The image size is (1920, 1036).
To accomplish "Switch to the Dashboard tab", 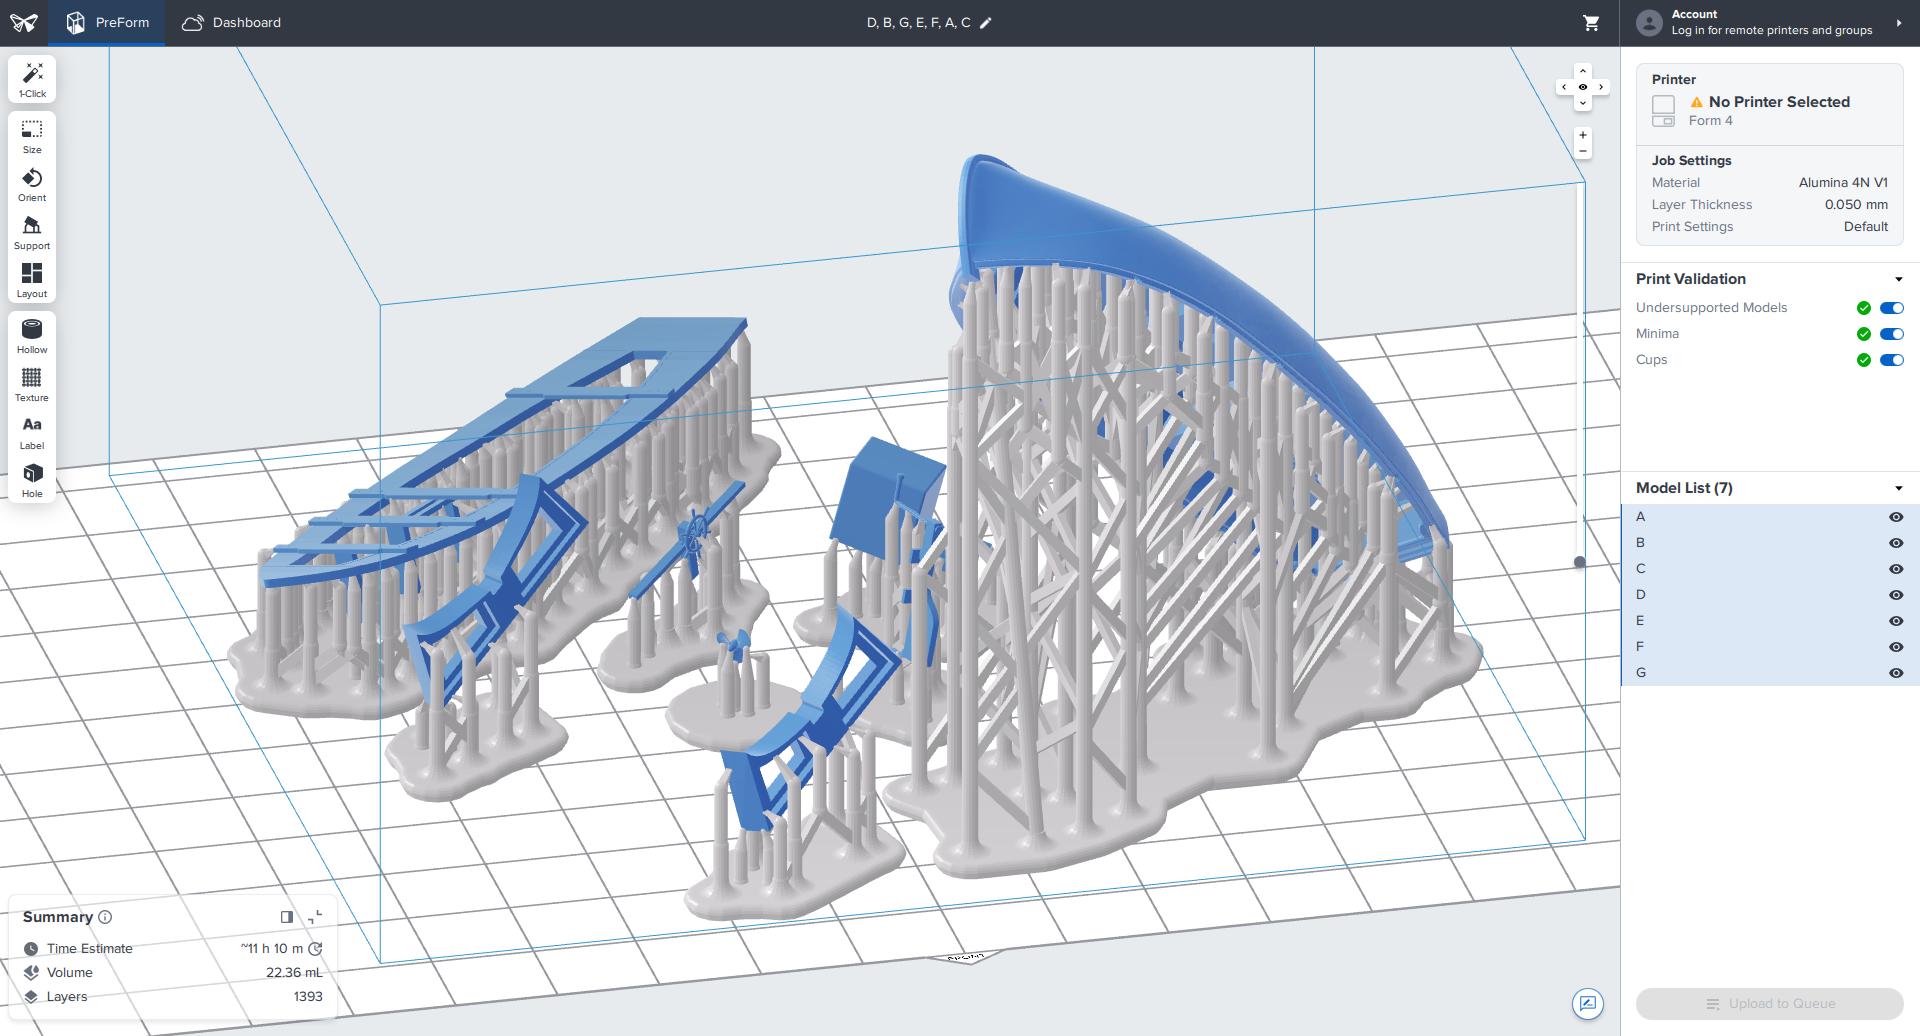I will coord(231,23).
